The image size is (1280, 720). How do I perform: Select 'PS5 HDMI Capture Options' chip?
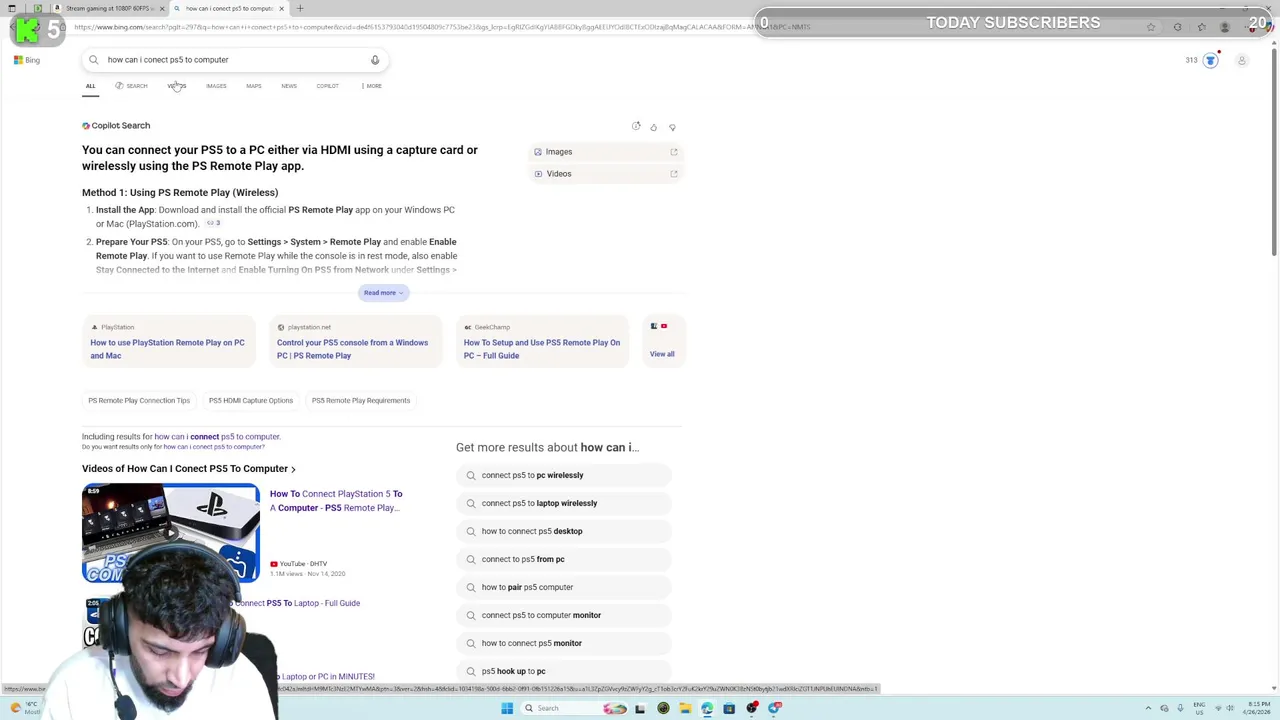click(x=251, y=401)
